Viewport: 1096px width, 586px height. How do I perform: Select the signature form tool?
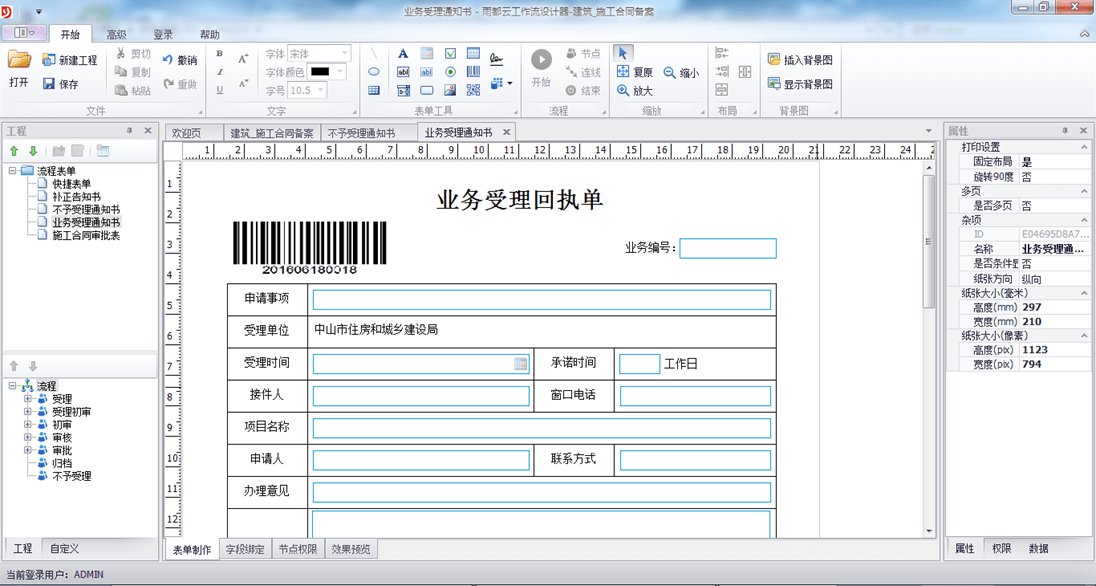click(496, 57)
